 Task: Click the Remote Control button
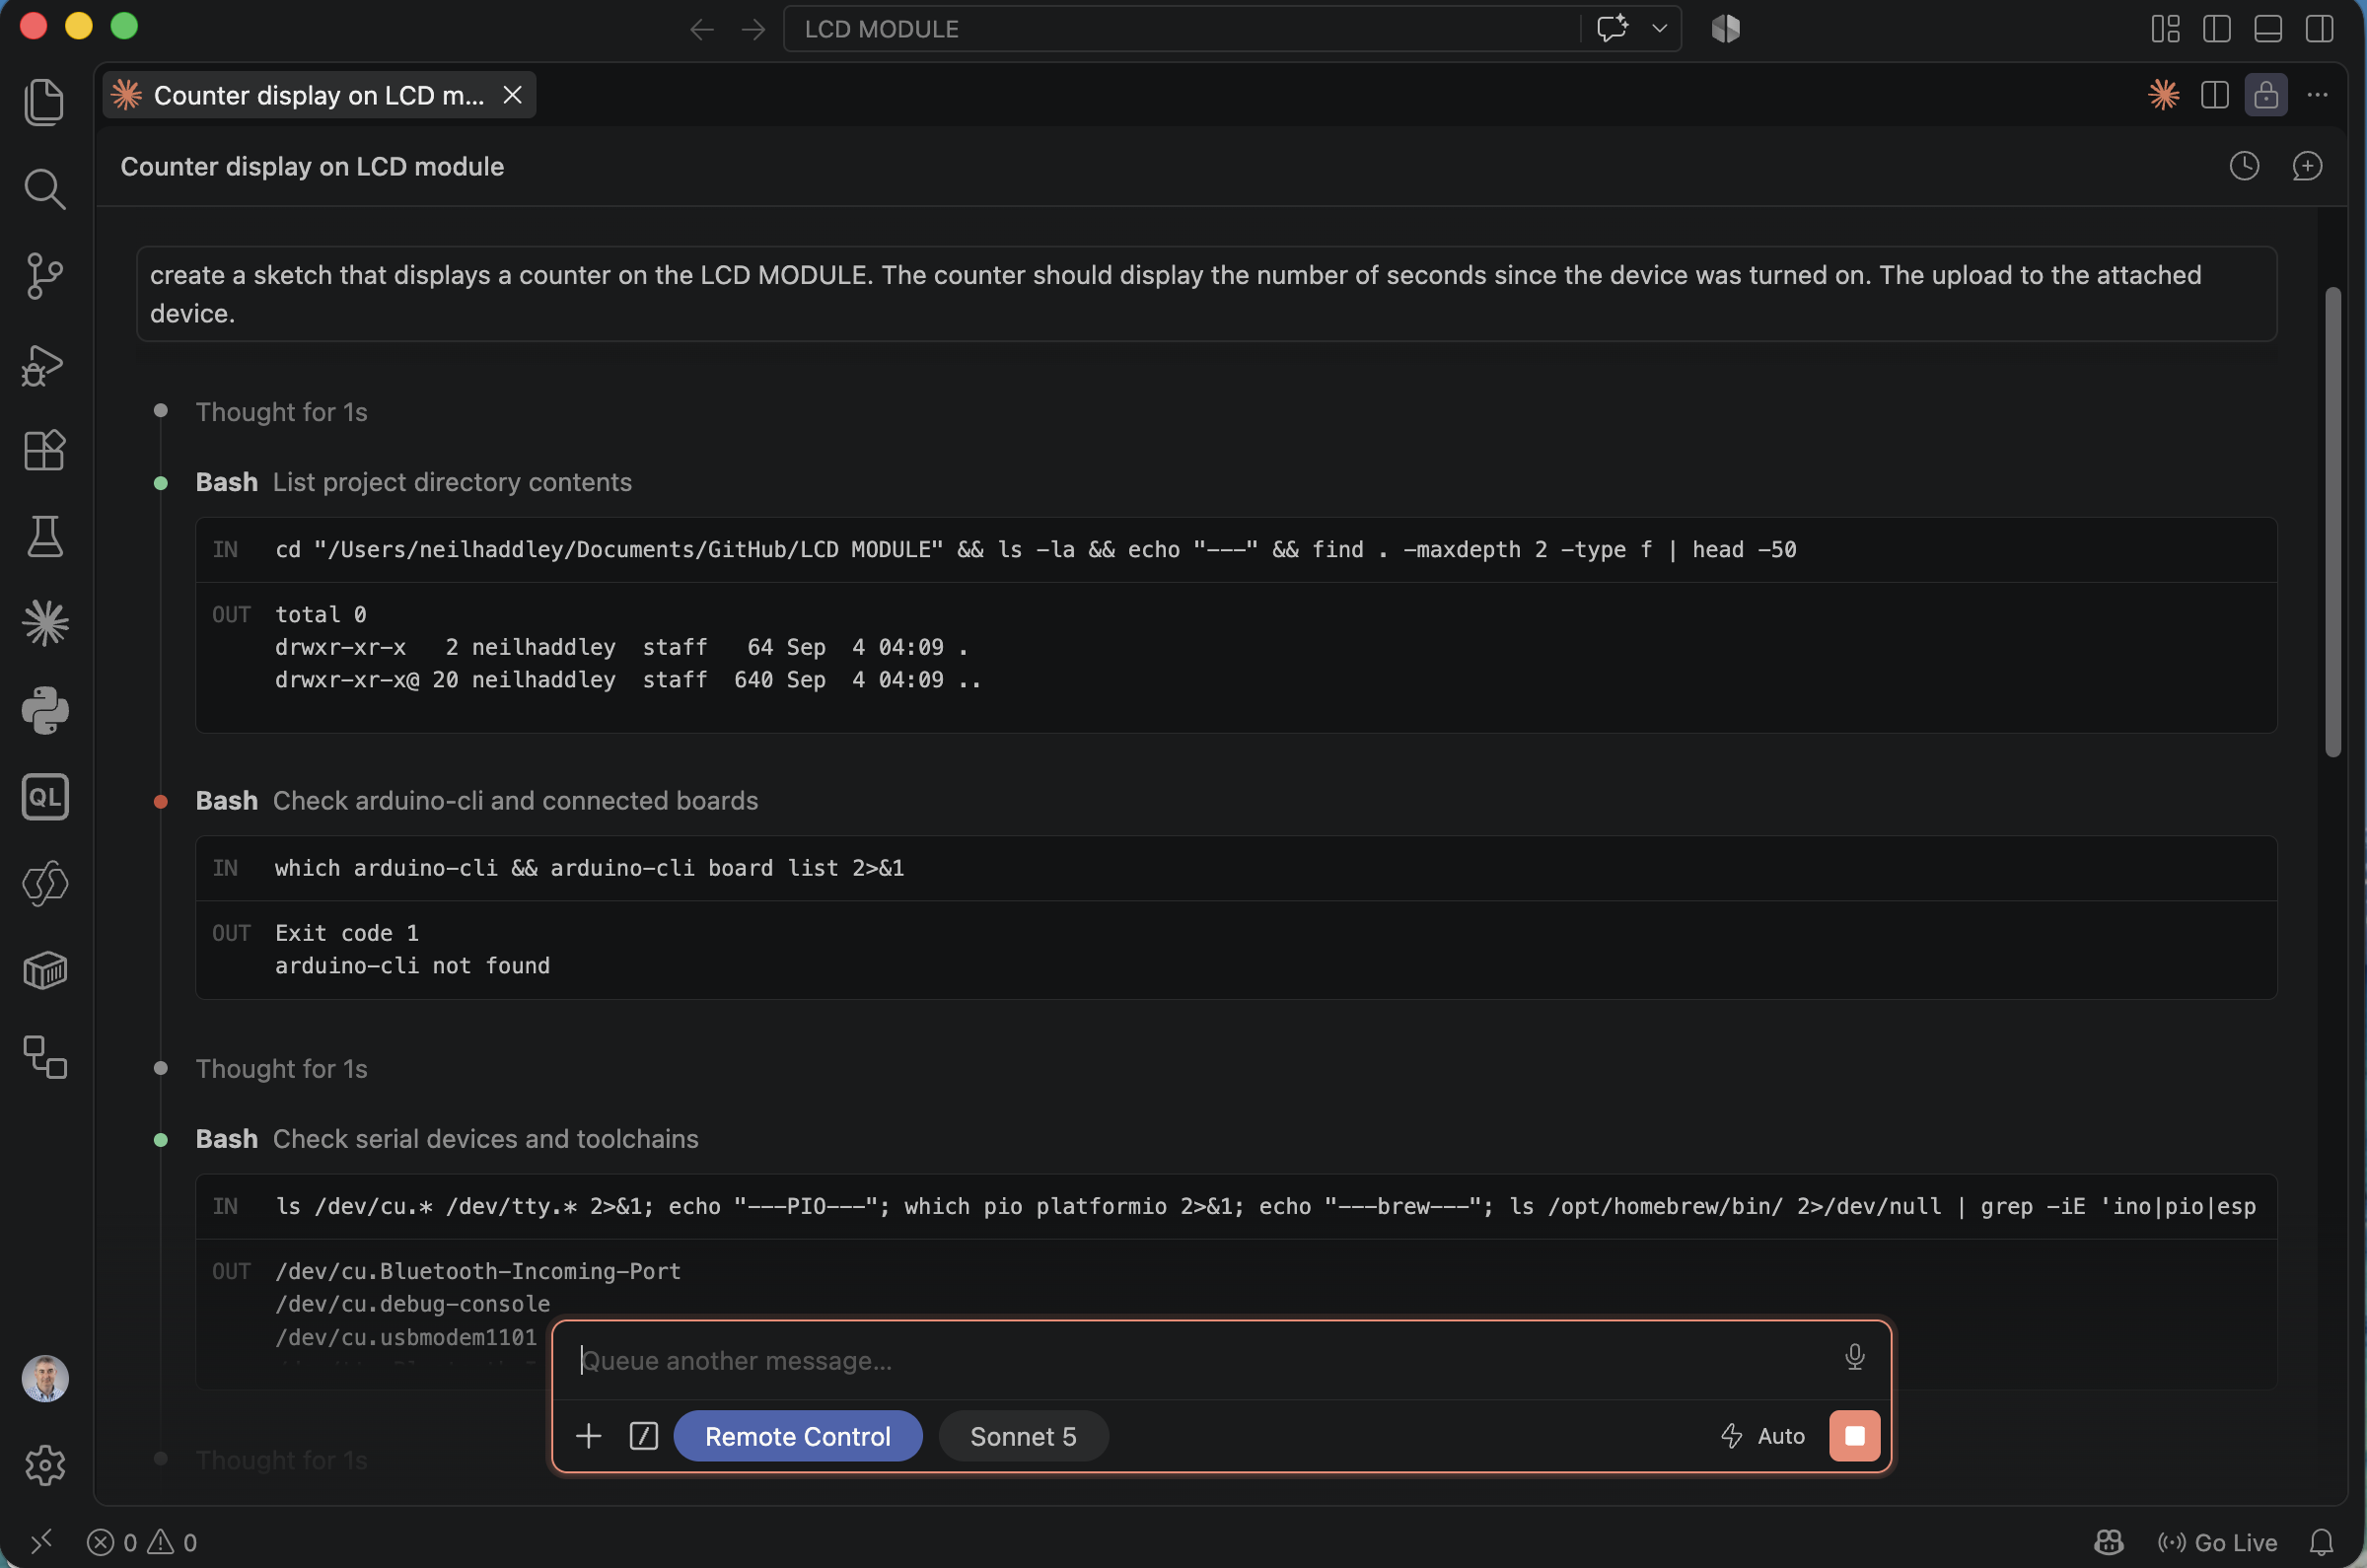pos(797,1436)
